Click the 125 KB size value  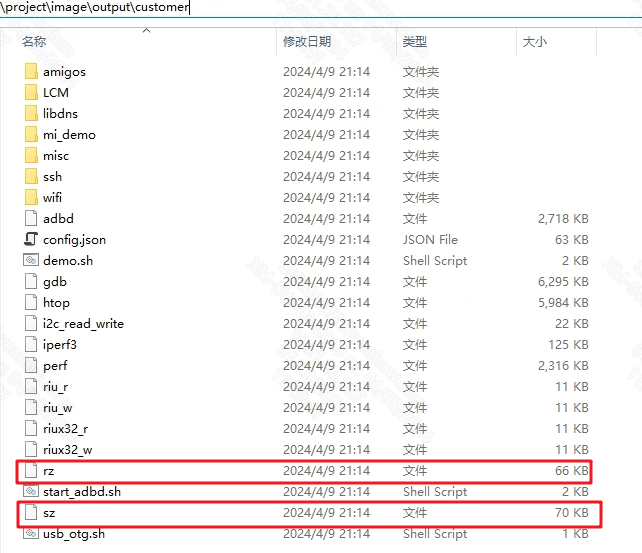[569, 345]
